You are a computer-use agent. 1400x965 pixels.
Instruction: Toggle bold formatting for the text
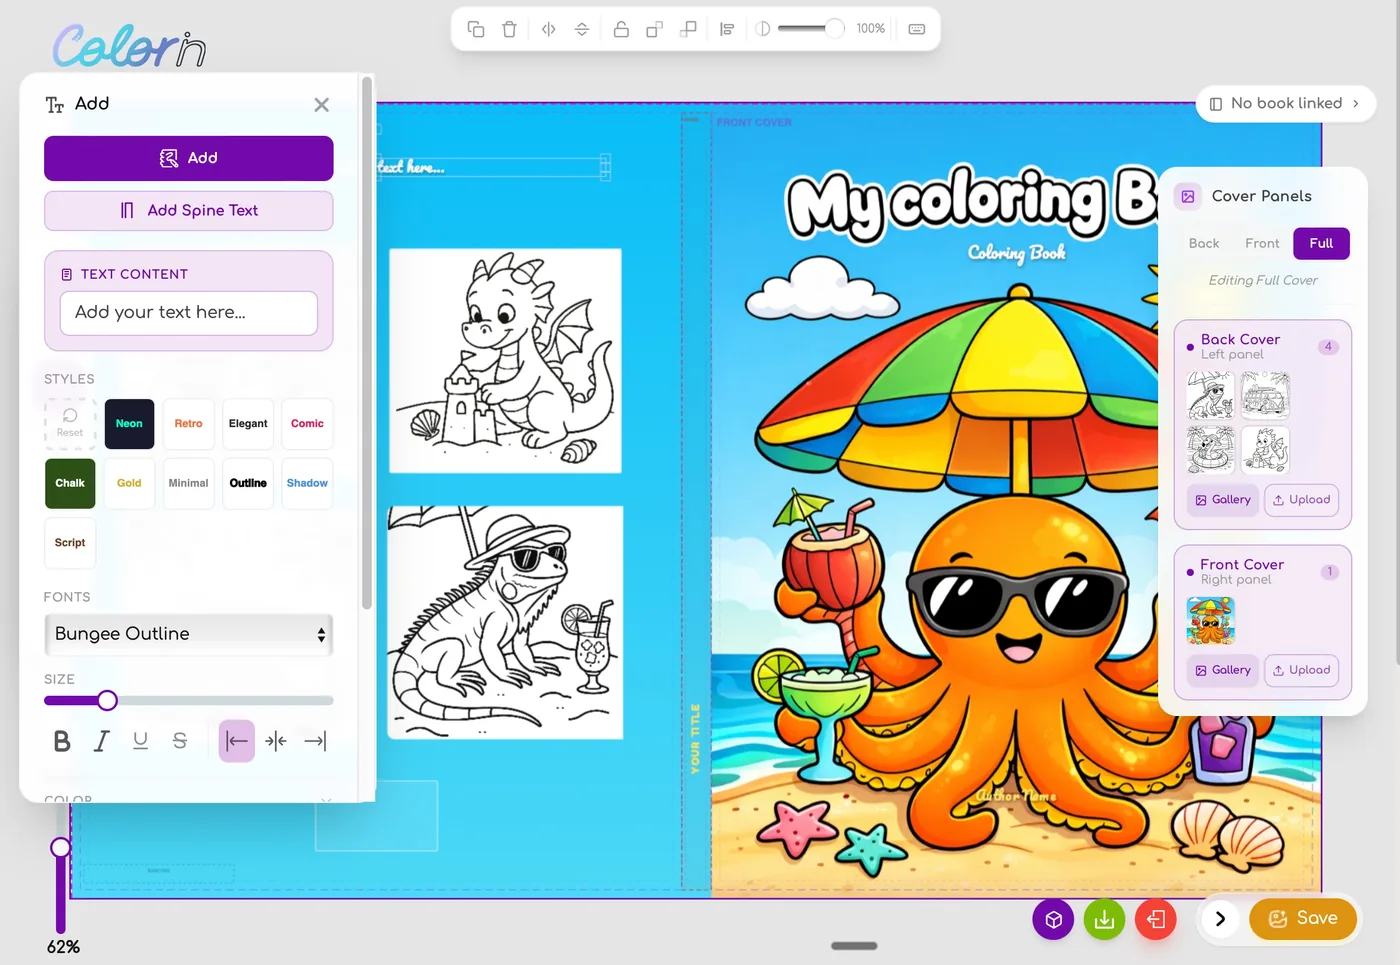61,741
